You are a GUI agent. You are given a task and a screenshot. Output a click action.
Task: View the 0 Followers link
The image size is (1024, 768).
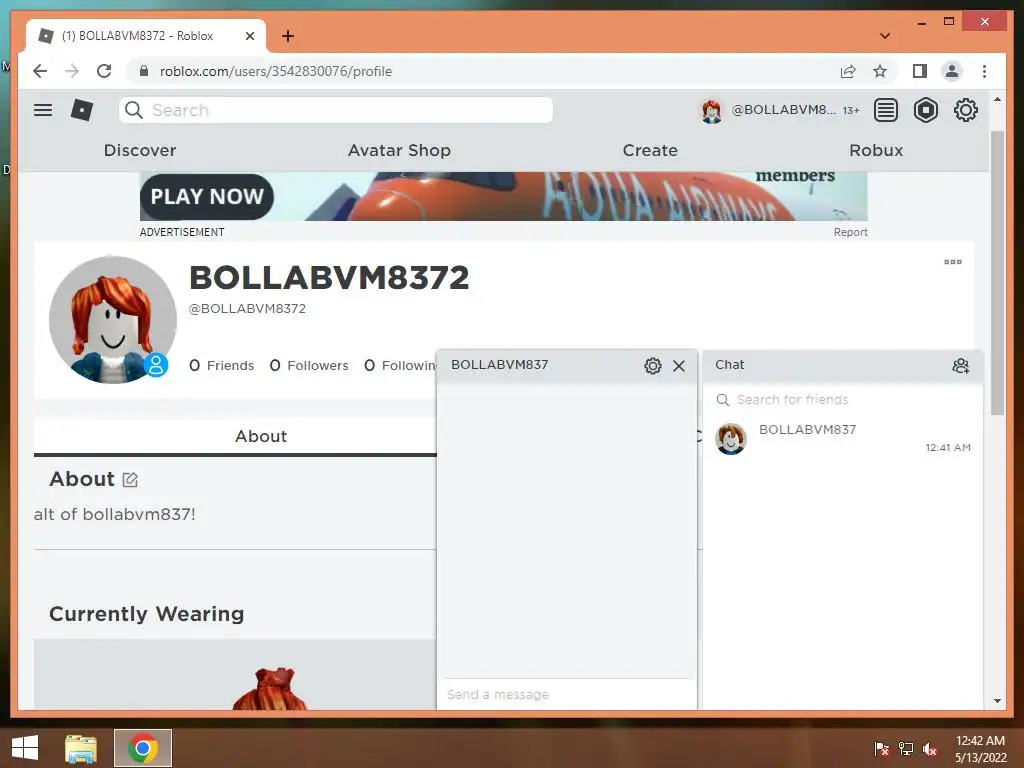(x=309, y=366)
